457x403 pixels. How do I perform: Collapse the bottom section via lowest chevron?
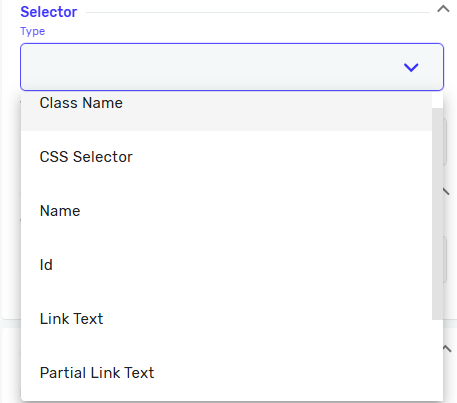[447, 349]
